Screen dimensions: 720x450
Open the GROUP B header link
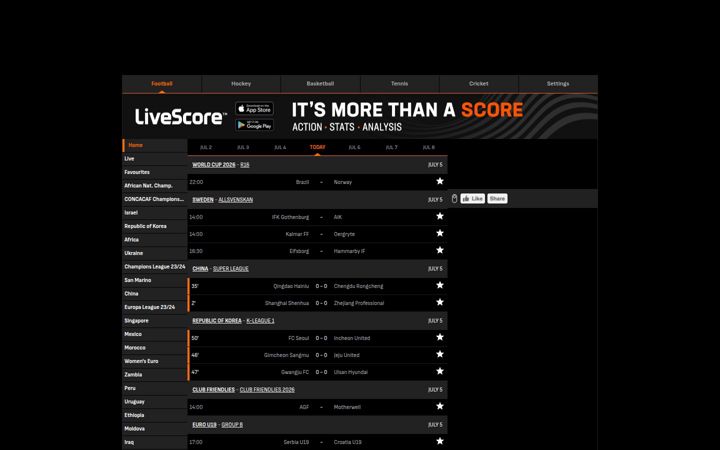point(232,425)
